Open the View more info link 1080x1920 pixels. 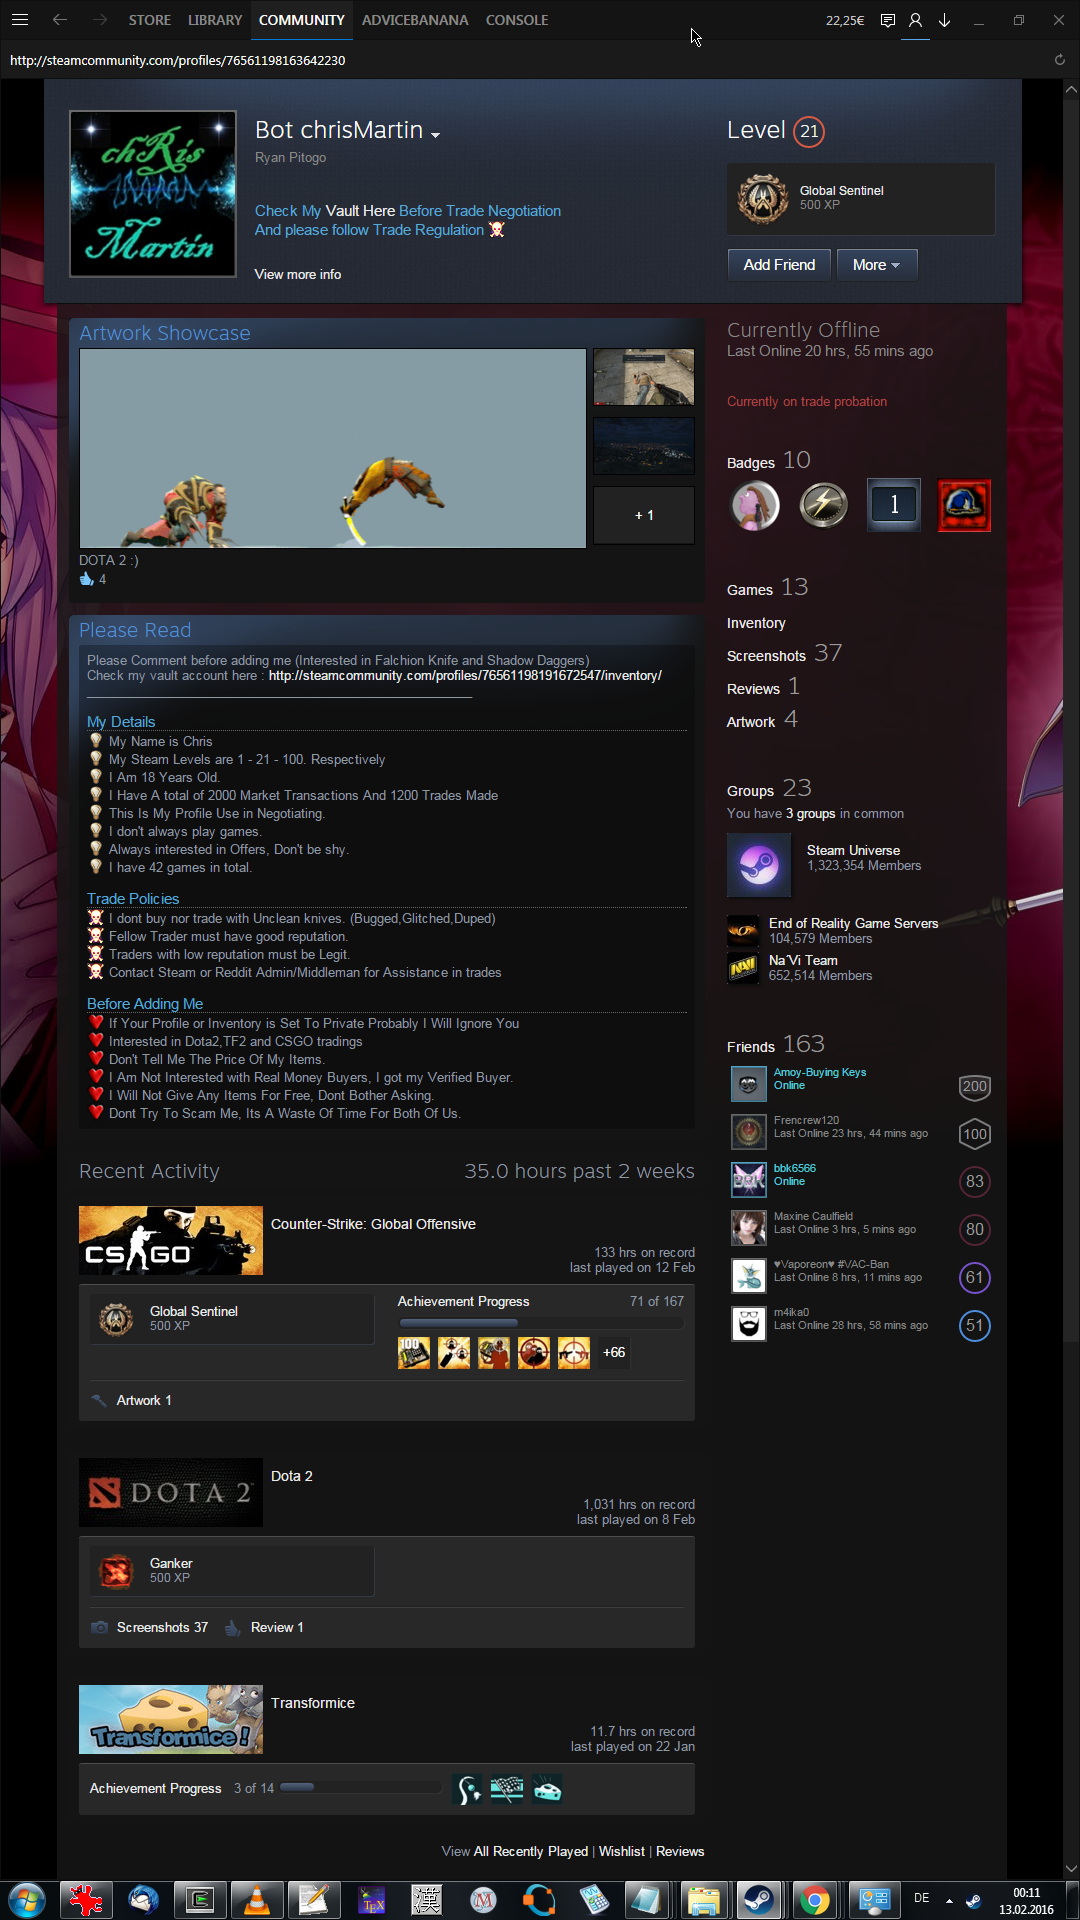click(298, 274)
